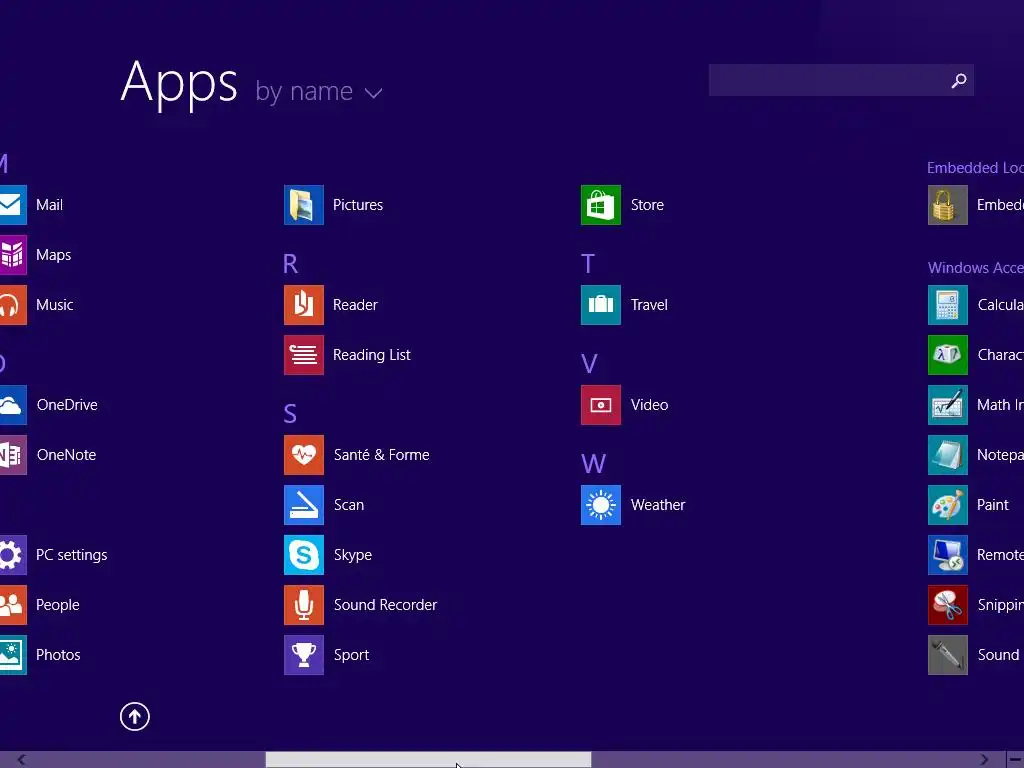
Task: Click the 'Sport' text label
Action: click(351, 655)
